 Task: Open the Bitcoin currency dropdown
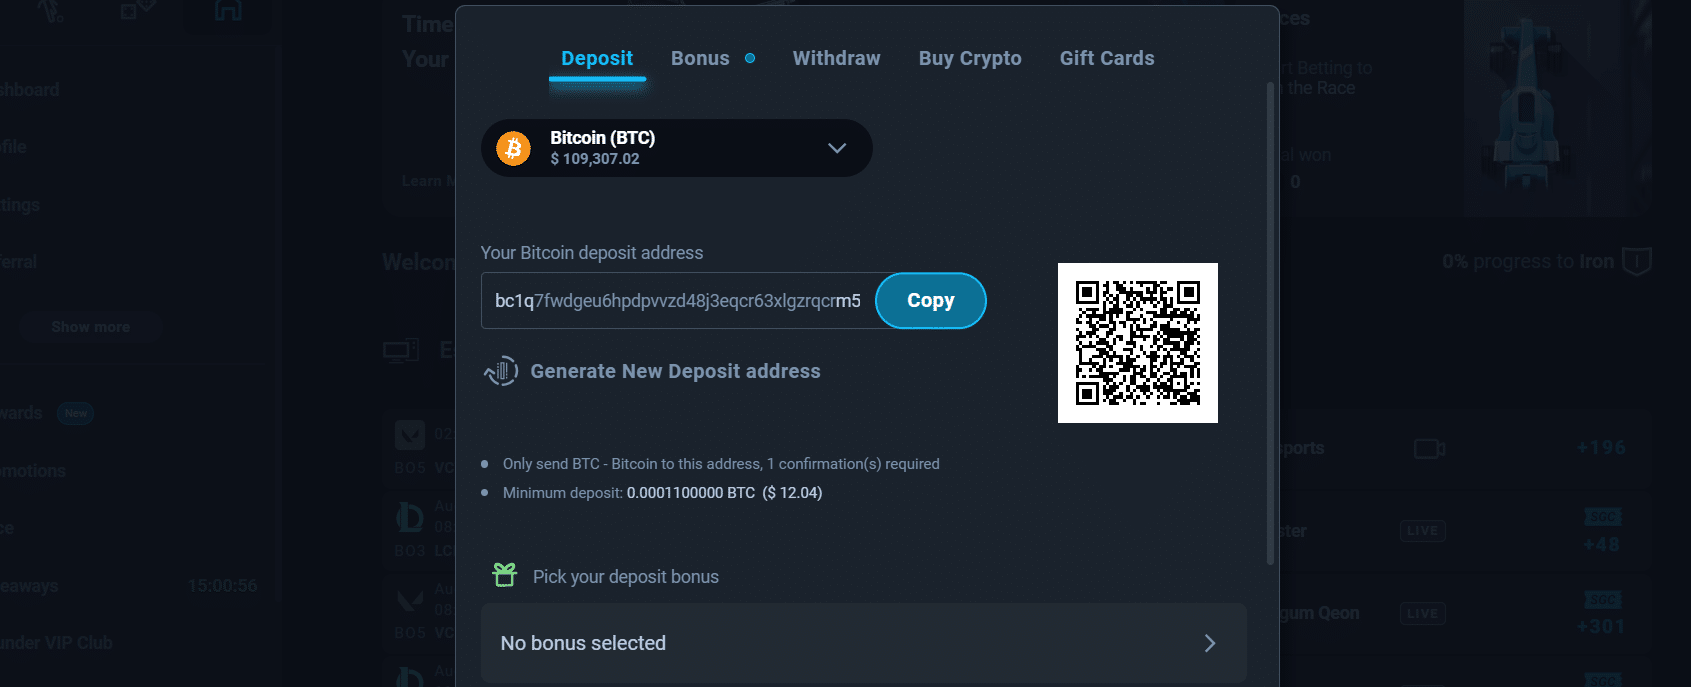click(x=837, y=148)
